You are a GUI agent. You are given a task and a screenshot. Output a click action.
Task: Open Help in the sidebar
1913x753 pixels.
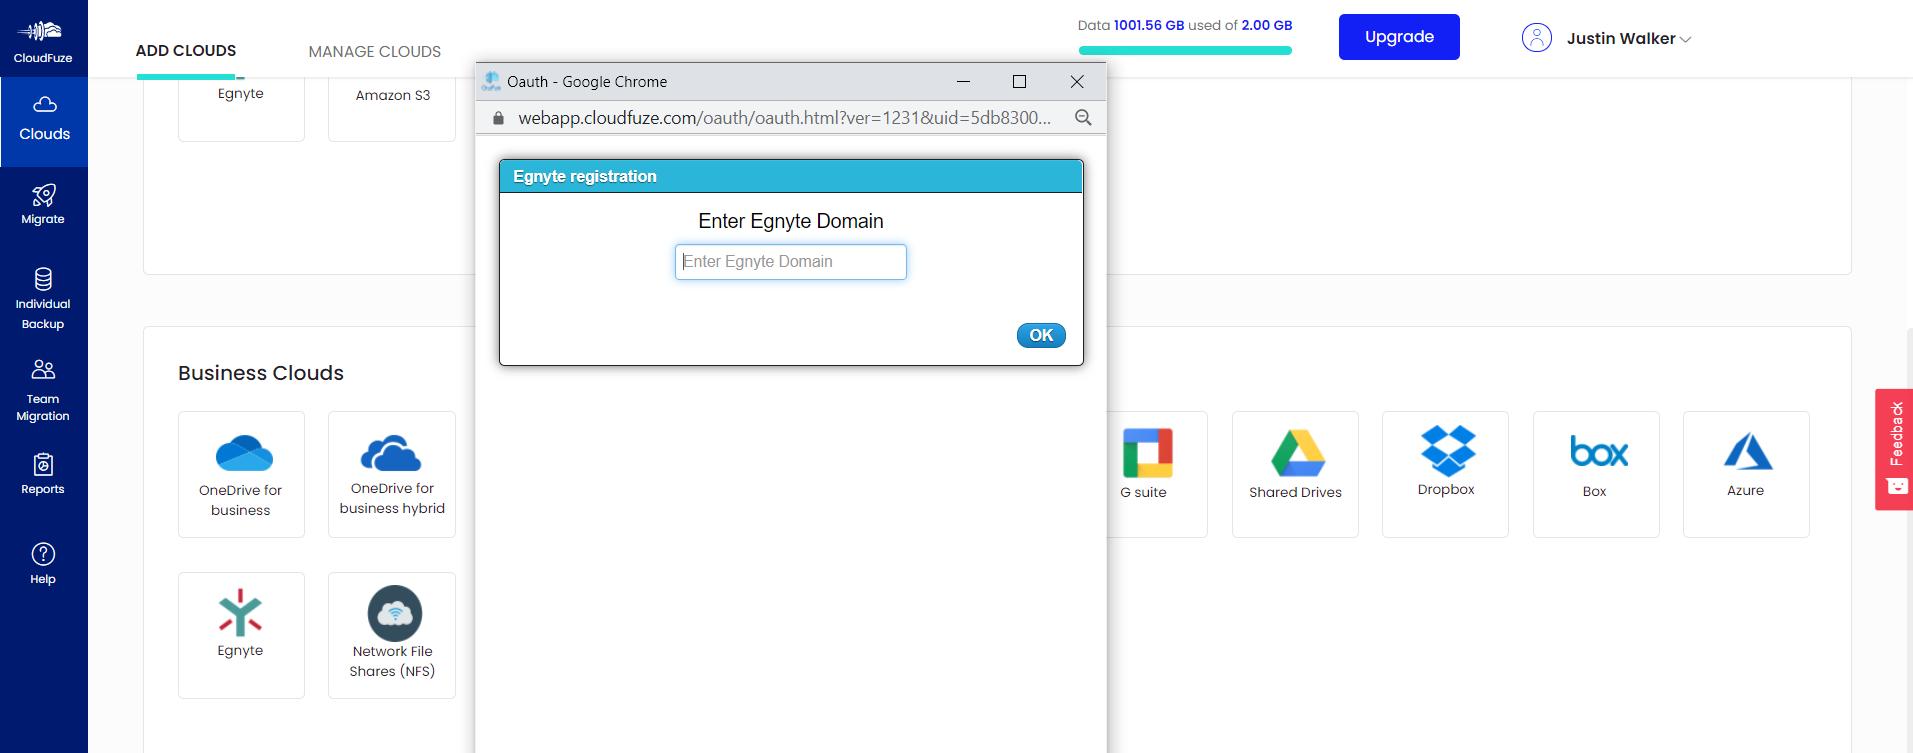[x=43, y=563]
